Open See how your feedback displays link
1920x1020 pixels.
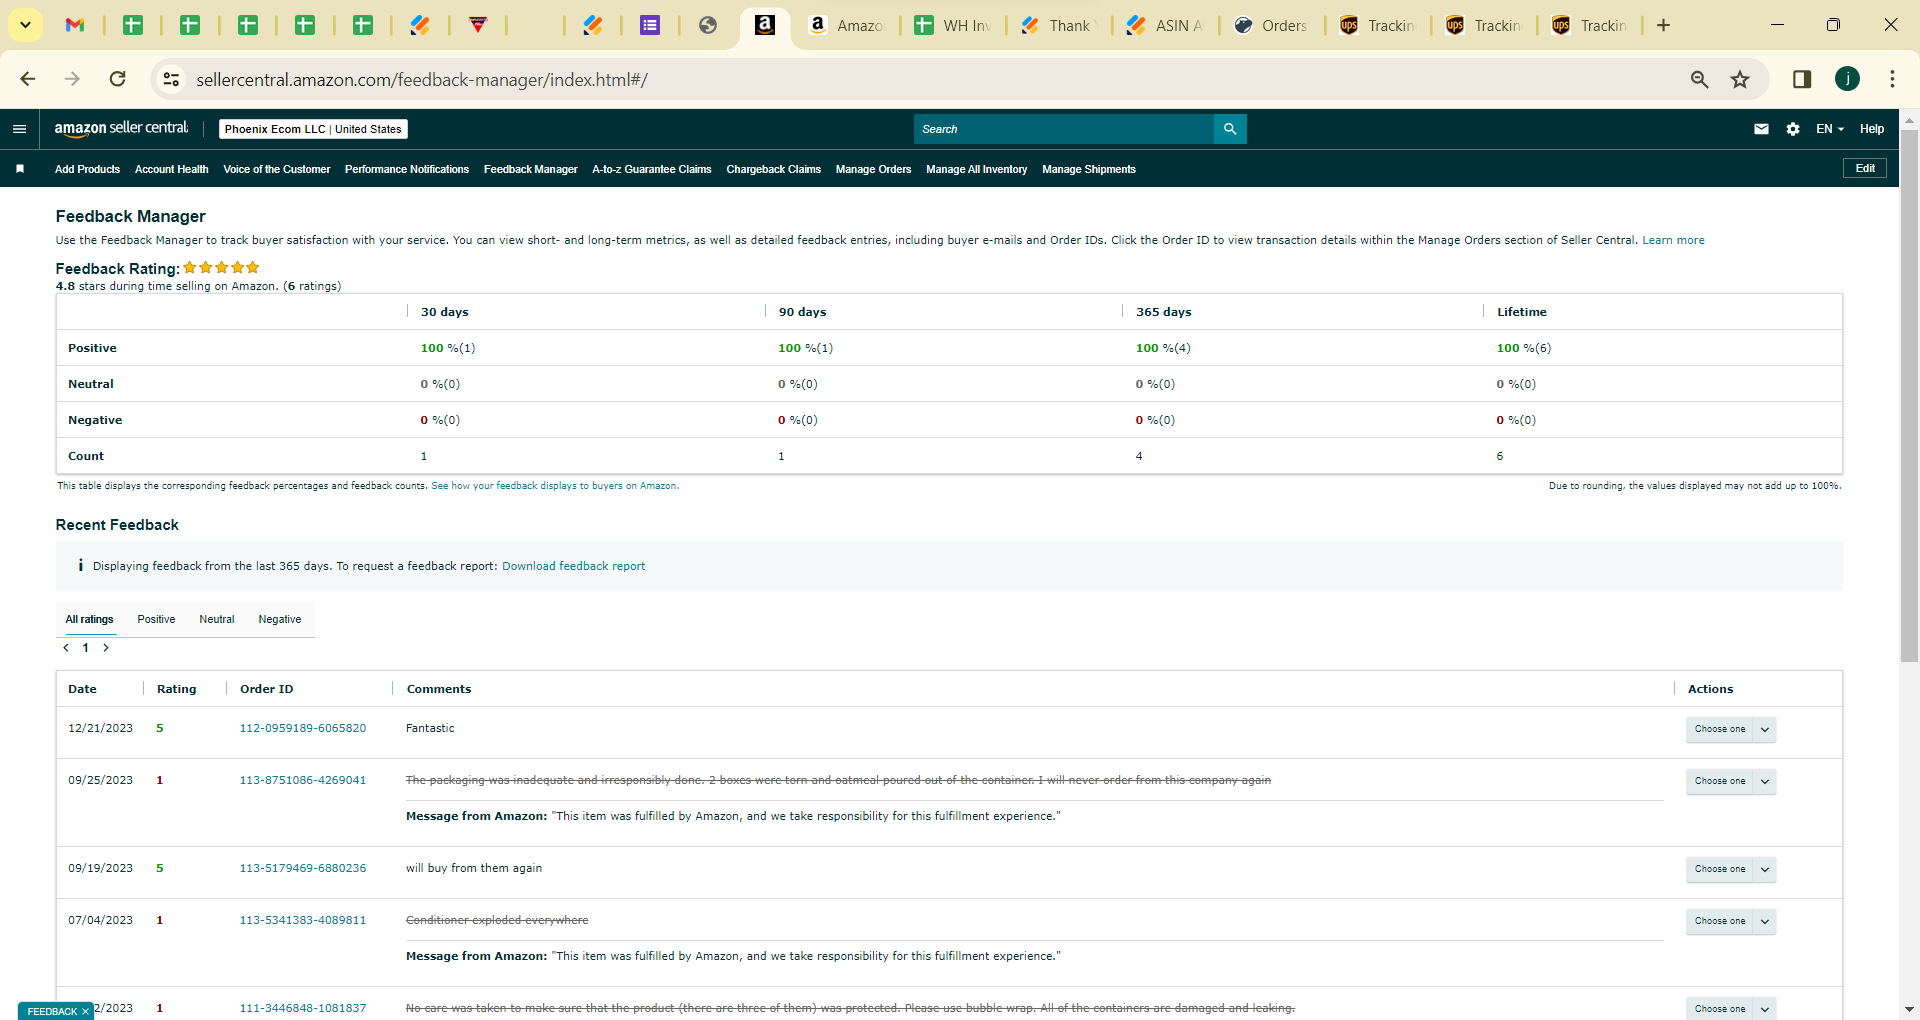[555, 486]
